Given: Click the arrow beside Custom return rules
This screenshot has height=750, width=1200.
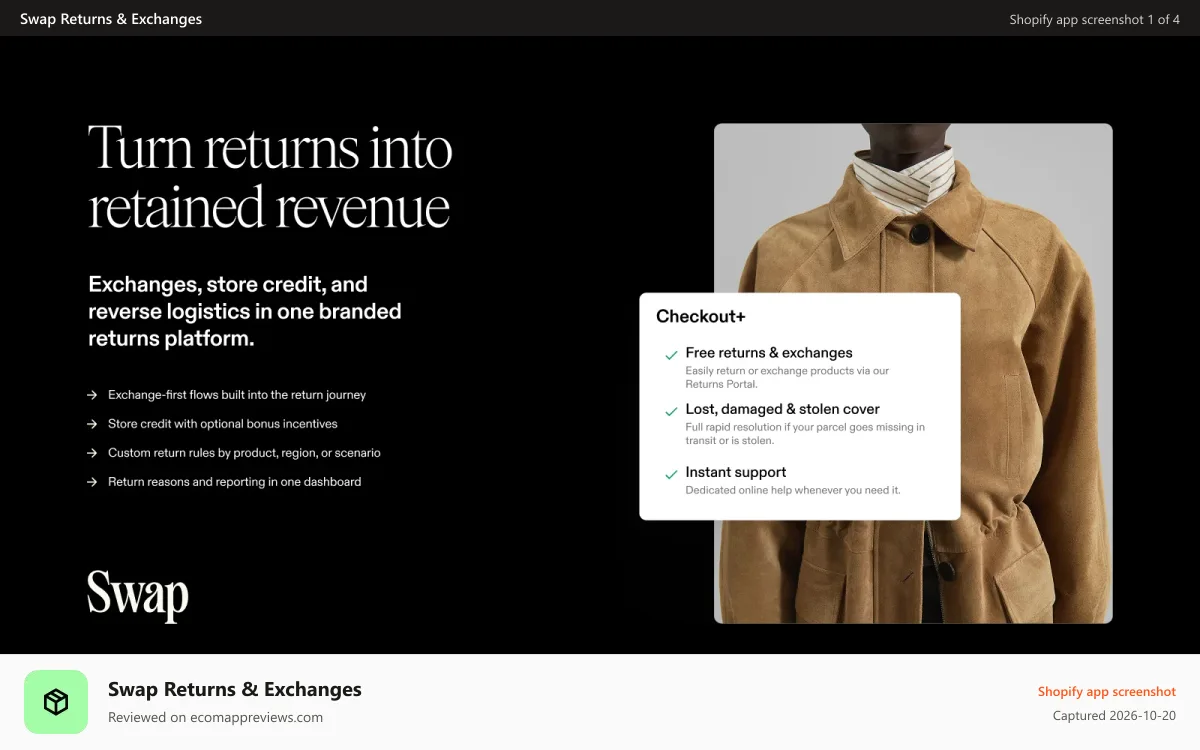Looking at the screenshot, I should click(x=92, y=453).
